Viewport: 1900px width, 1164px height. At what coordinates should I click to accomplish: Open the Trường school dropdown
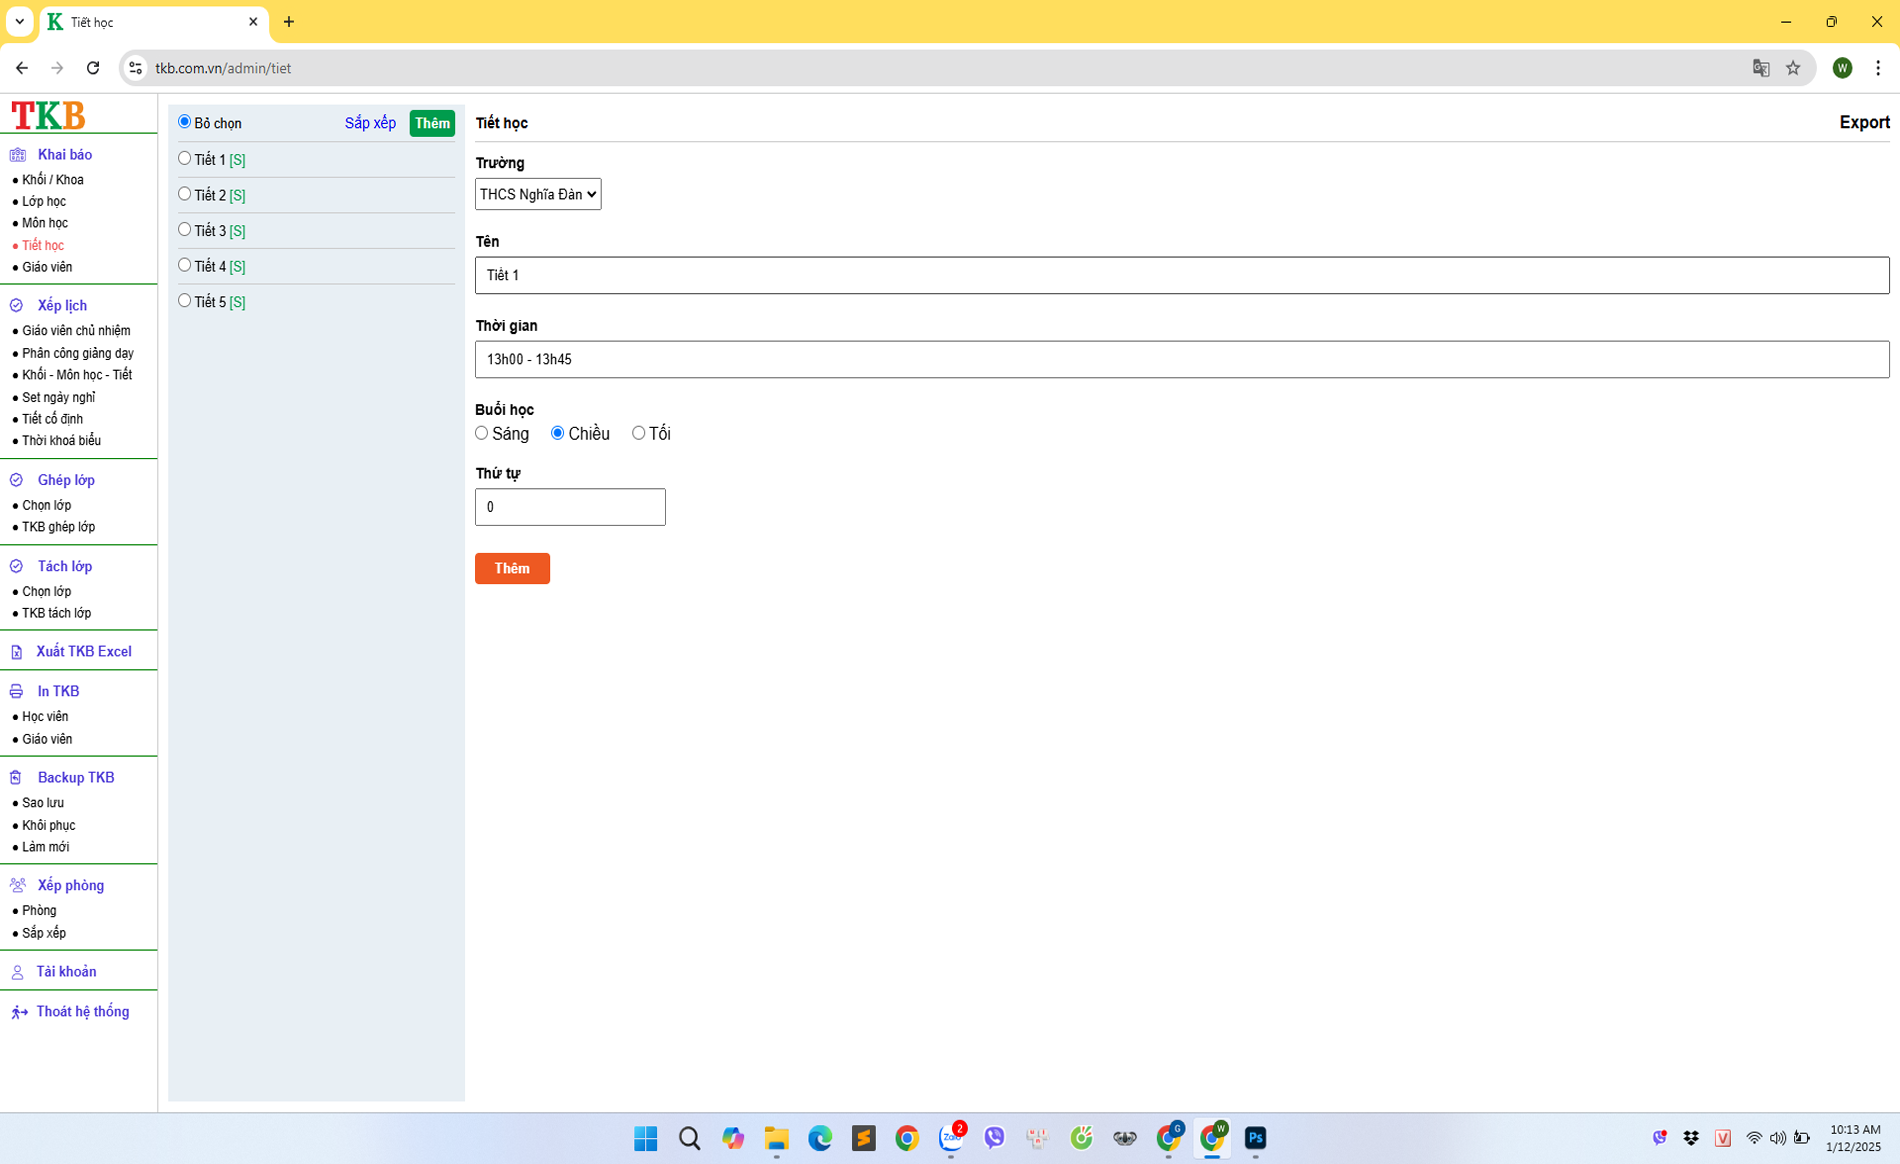coord(537,194)
